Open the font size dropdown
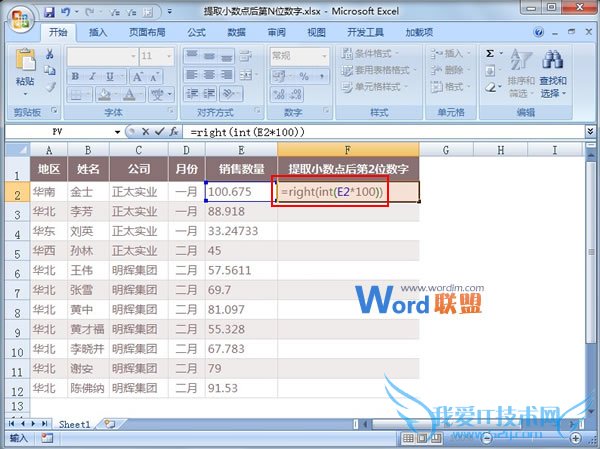600x449 pixels. point(169,56)
